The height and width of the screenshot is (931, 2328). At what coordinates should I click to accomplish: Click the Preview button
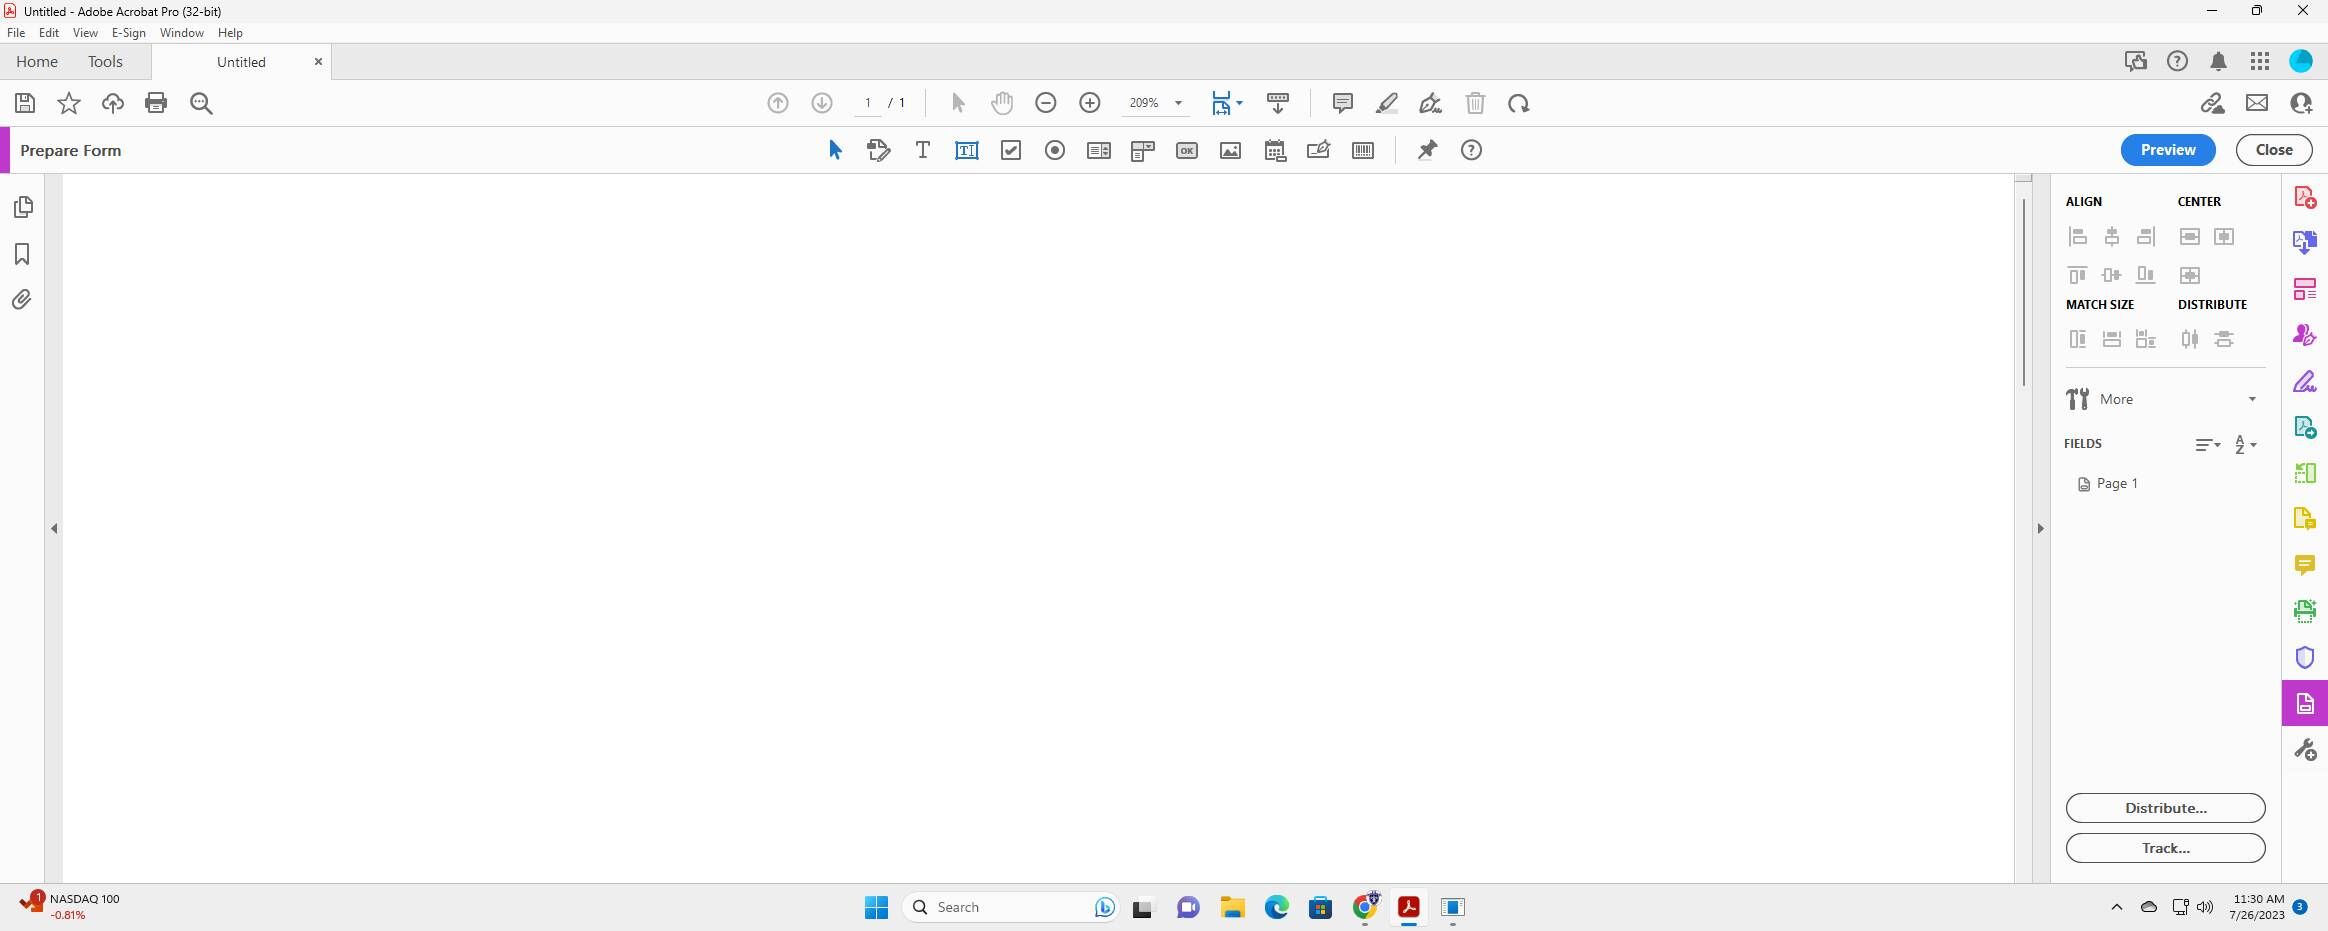click(x=2168, y=150)
